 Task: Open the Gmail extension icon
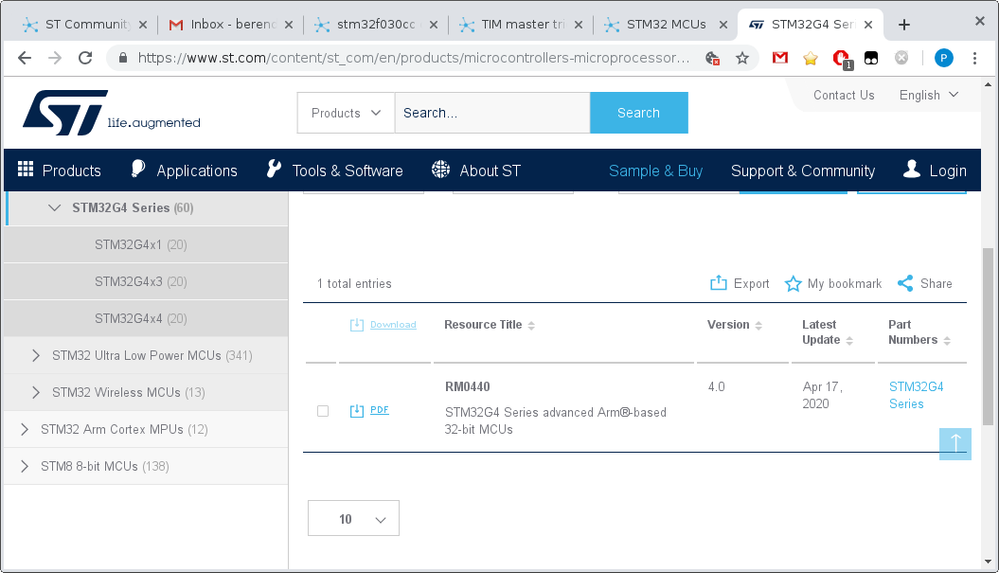tap(780, 58)
